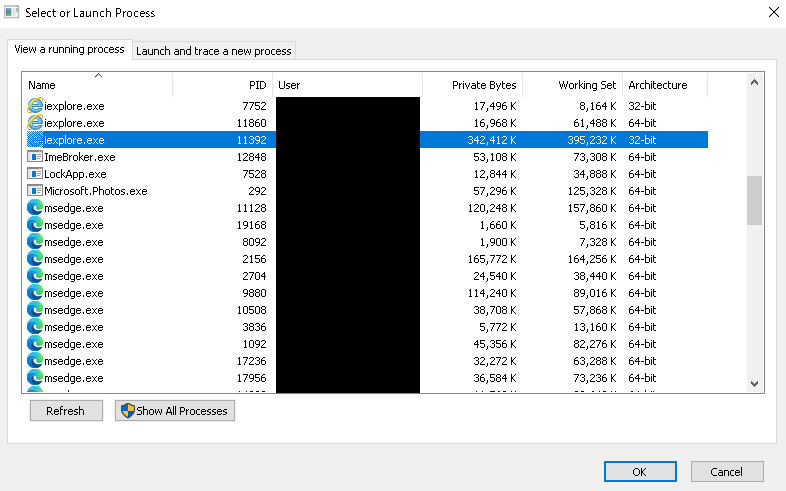Image resolution: width=786 pixels, height=491 pixels.
Task: Confirm the selection with OK
Action: 640,471
